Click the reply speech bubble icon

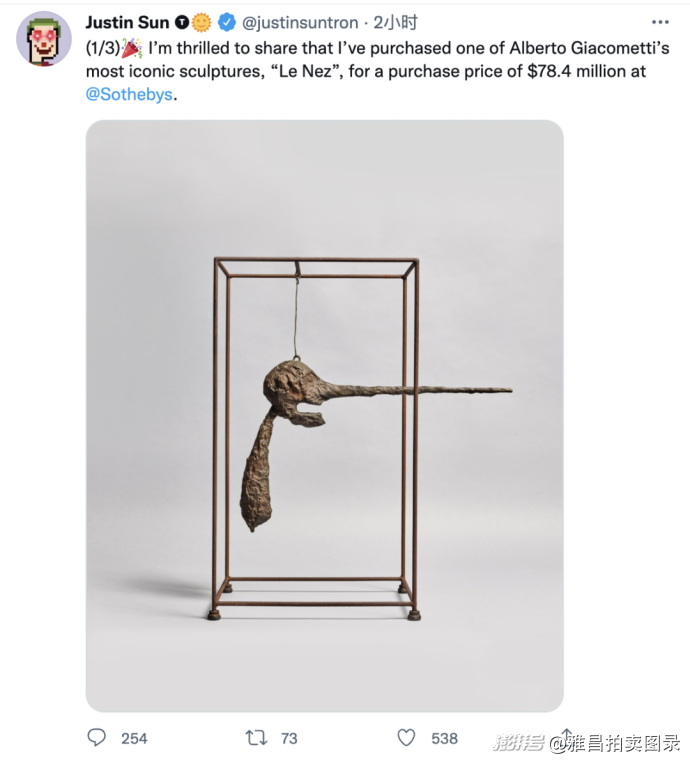pyautogui.click(x=96, y=738)
